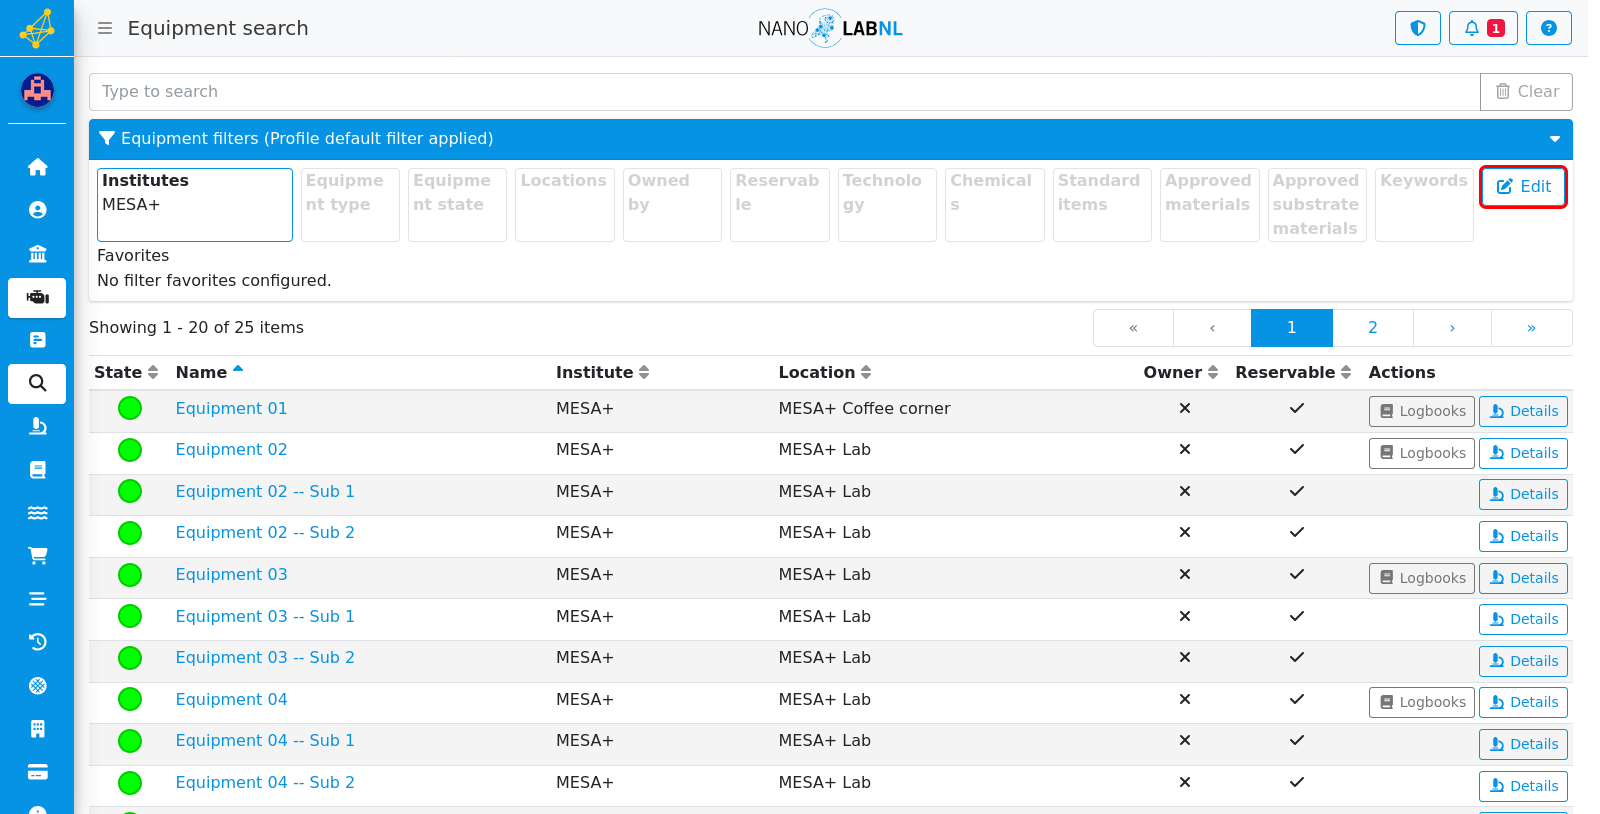Open Logbooks for Equipment 04
Image resolution: width=1600 pixels, height=814 pixels.
tap(1422, 702)
